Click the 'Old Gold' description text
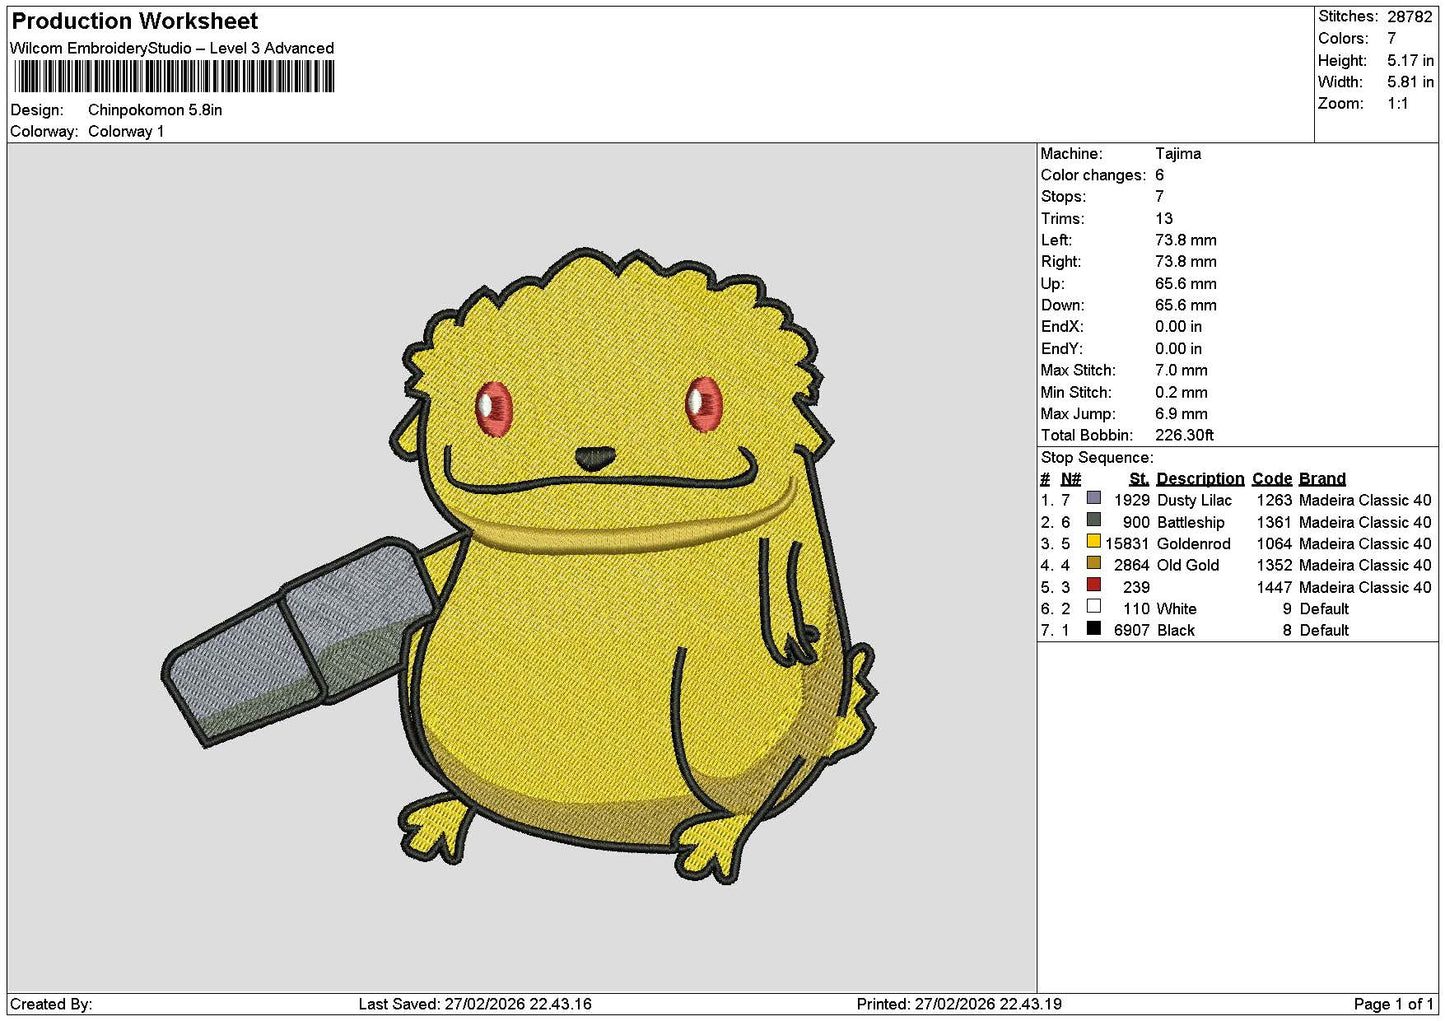The height and width of the screenshot is (1021, 1445). pos(1188,566)
